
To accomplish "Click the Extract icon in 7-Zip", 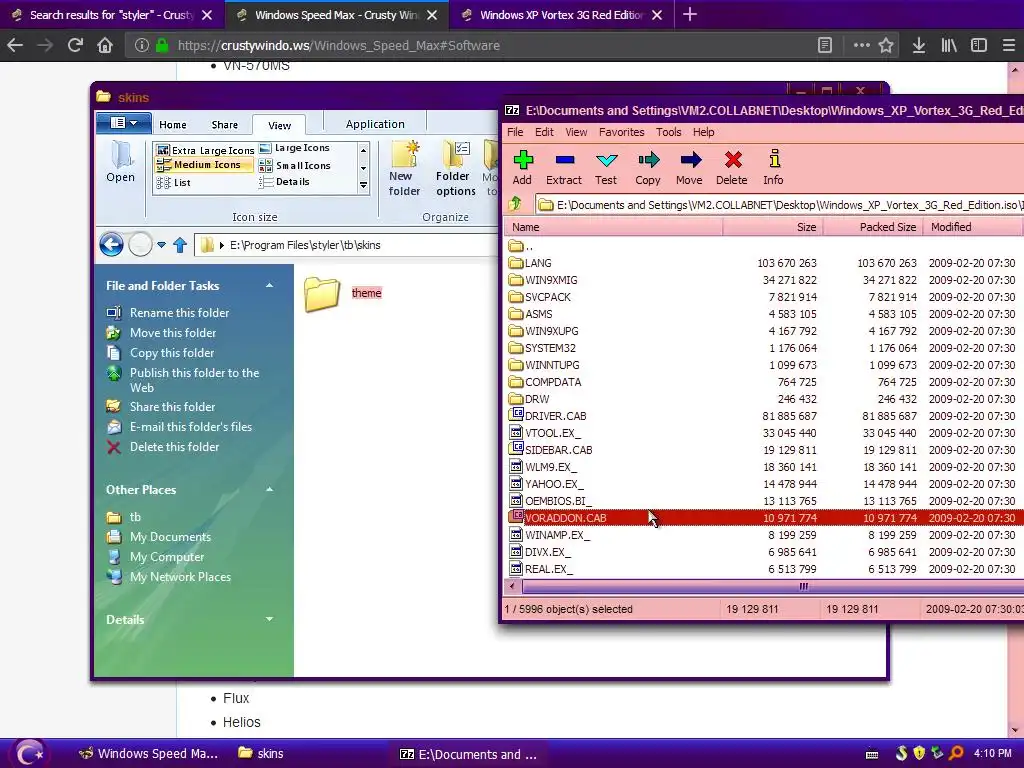I will tap(564, 167).
